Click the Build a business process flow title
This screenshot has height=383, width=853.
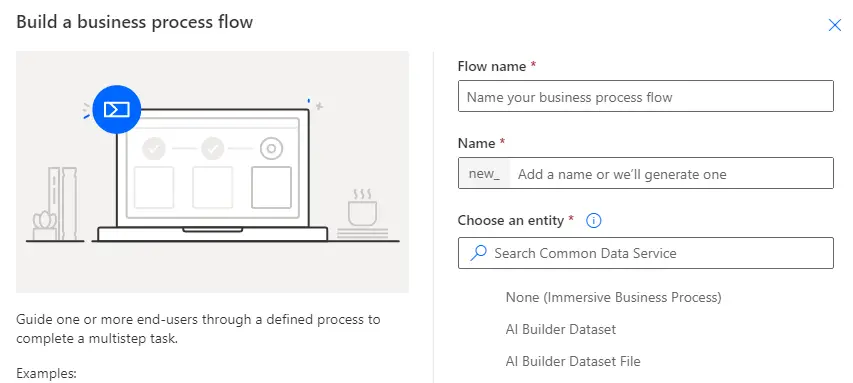tap(134, 22)
